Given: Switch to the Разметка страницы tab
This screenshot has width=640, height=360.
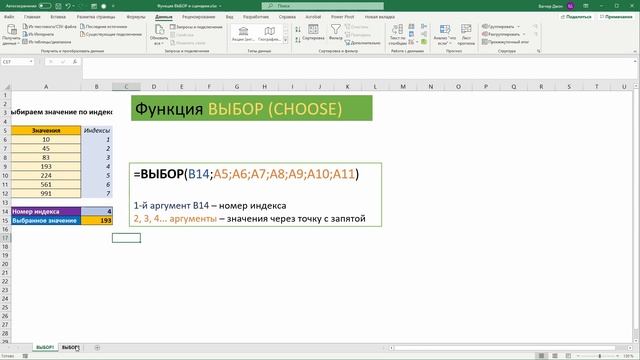Looking at the screenshot, I should [96, 17].
